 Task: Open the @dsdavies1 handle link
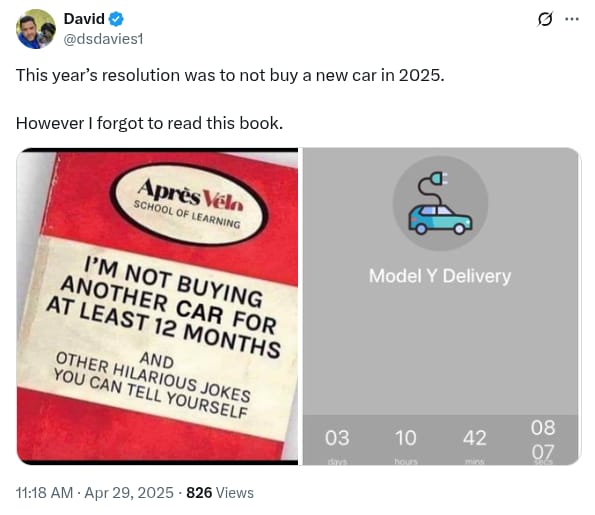pos(103,39)
